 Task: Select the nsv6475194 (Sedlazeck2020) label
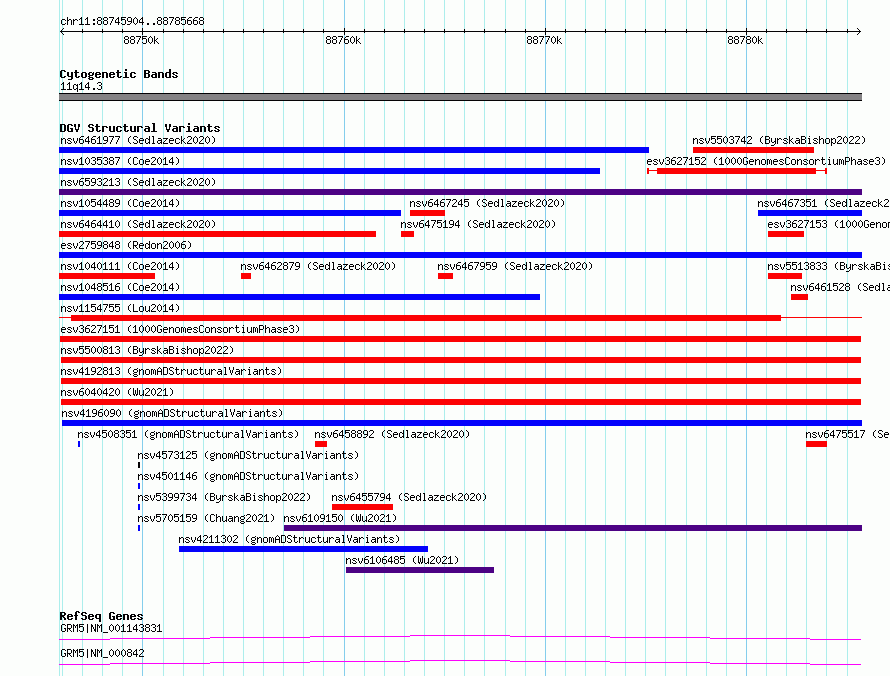(478, 224)
